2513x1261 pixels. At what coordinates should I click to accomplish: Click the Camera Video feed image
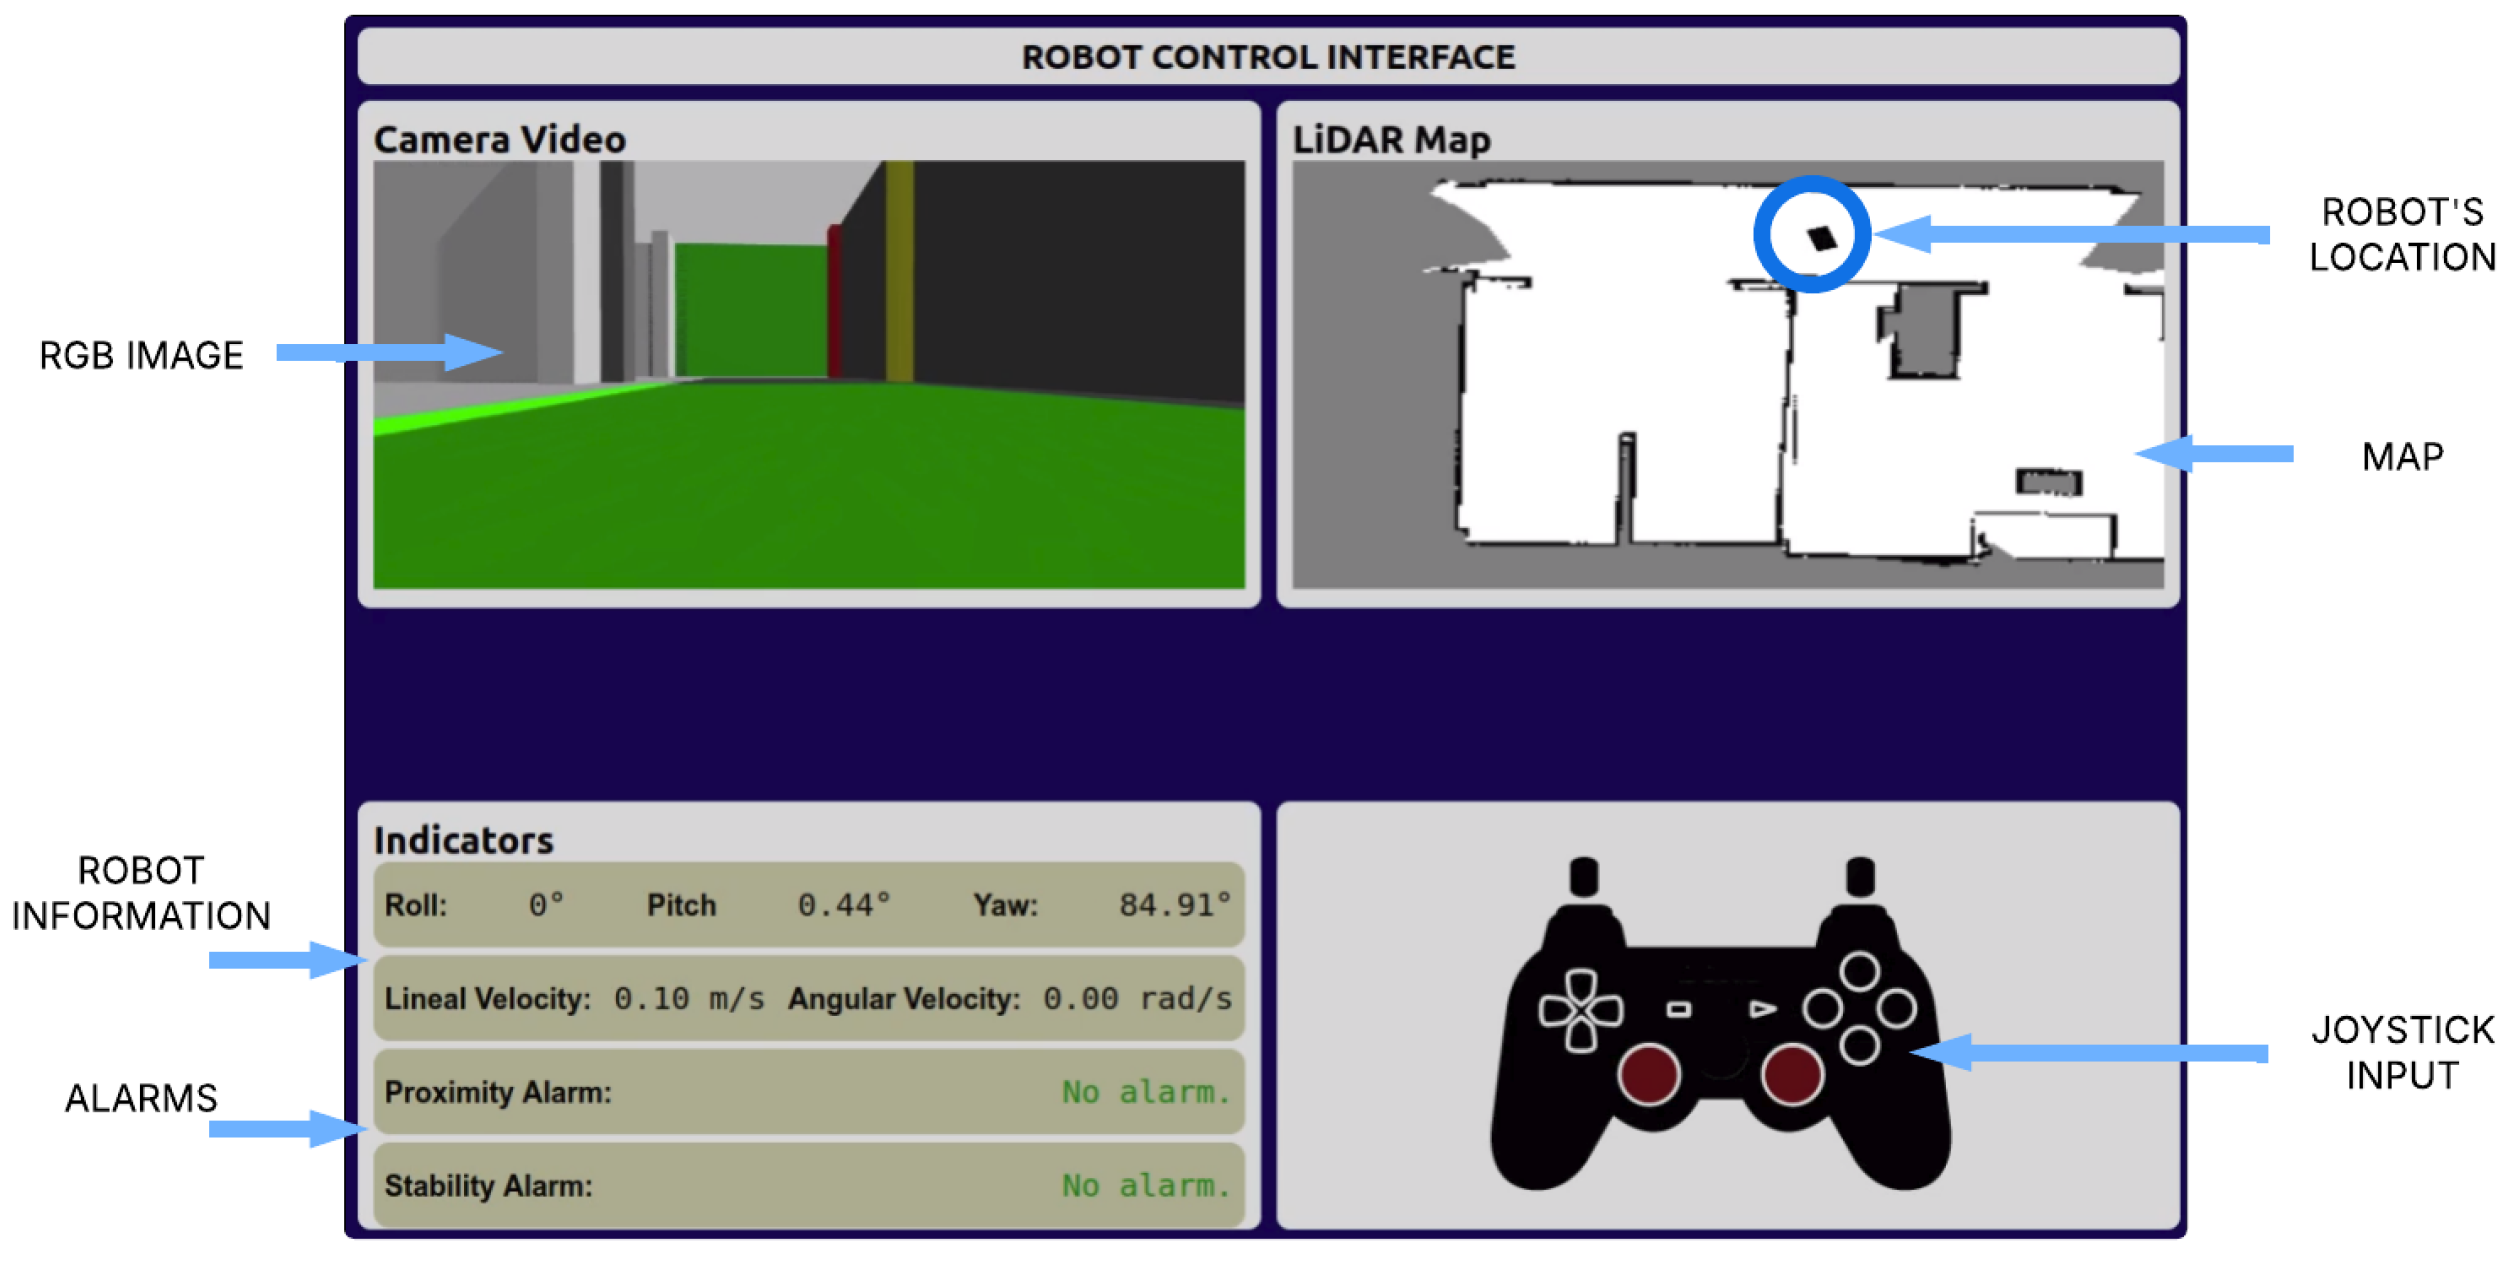[808, 374]
